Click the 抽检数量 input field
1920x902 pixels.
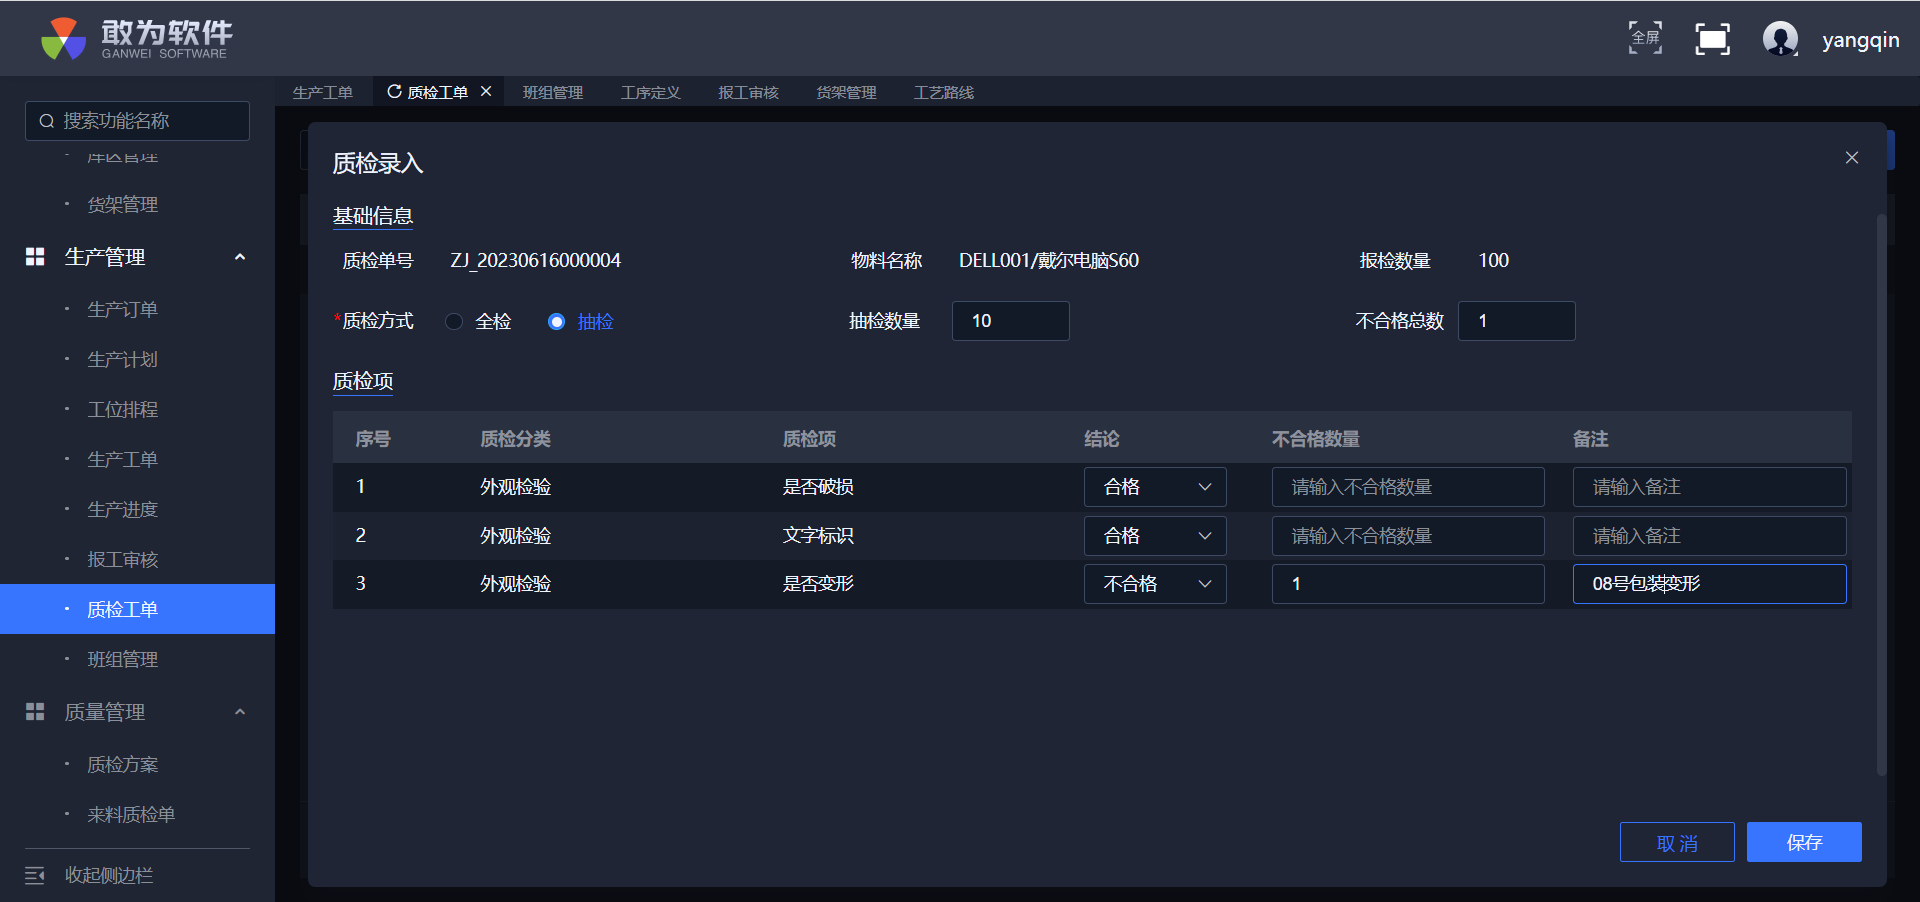(x=1010, y=321)
